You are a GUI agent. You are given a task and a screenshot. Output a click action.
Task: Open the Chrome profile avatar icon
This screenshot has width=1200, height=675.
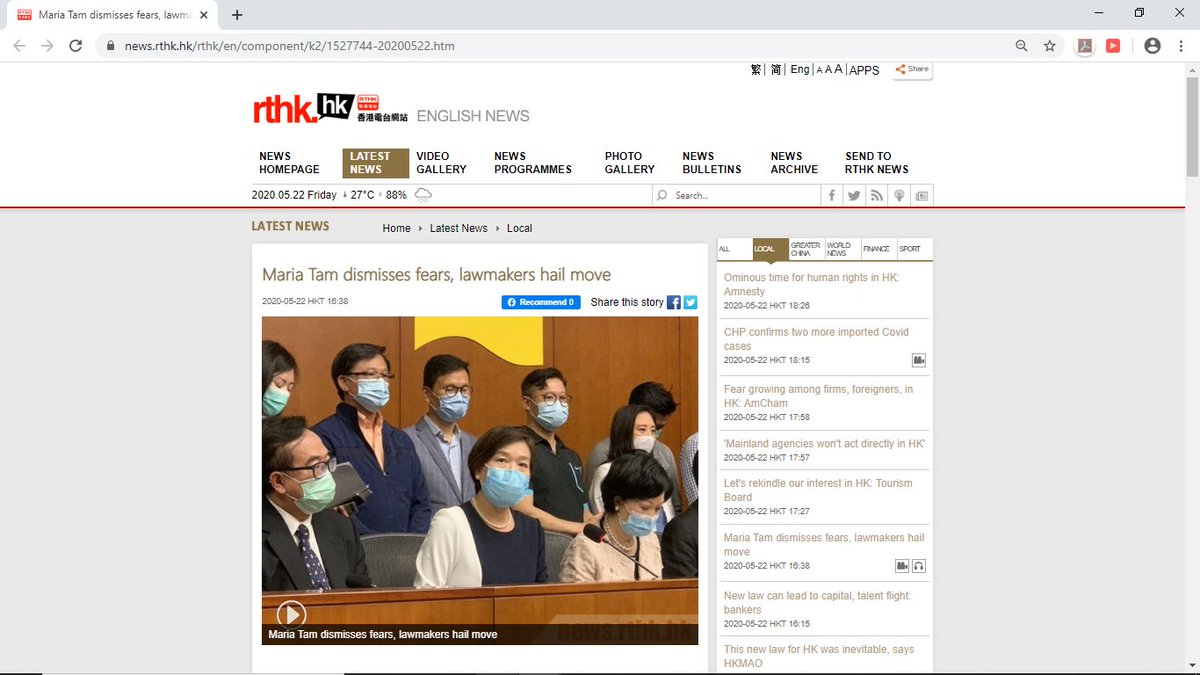[x=1152, y=46]
